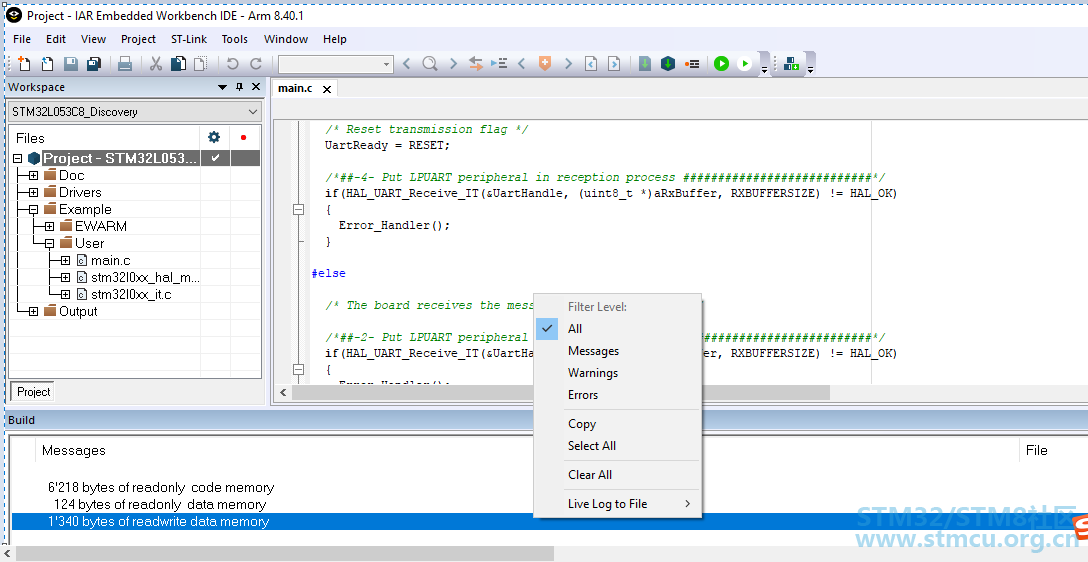Expand the main.c tree node

pyautogui.click(x=65, y=260)
